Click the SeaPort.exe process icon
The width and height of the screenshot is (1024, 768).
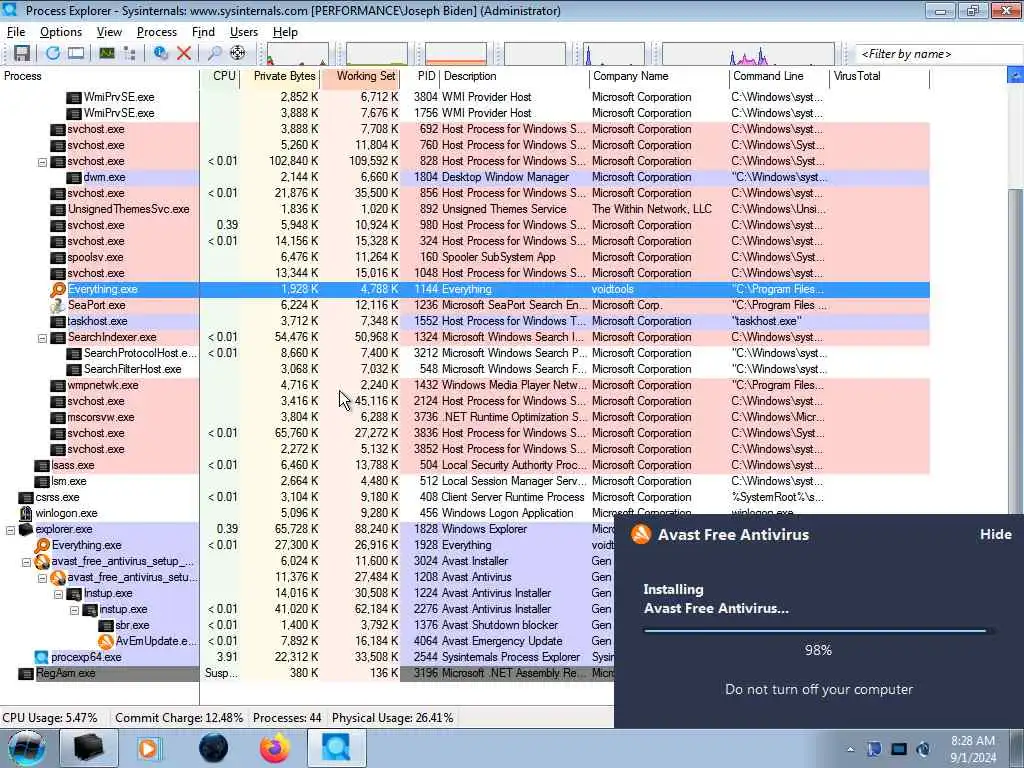coord(58,305)
